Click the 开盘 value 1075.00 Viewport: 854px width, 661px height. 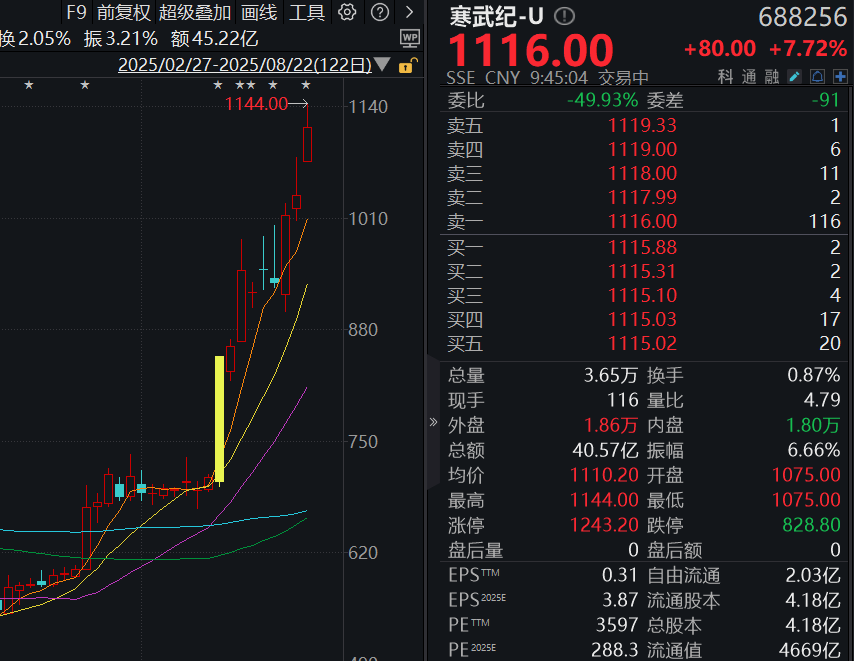click(x=806, y=475)
